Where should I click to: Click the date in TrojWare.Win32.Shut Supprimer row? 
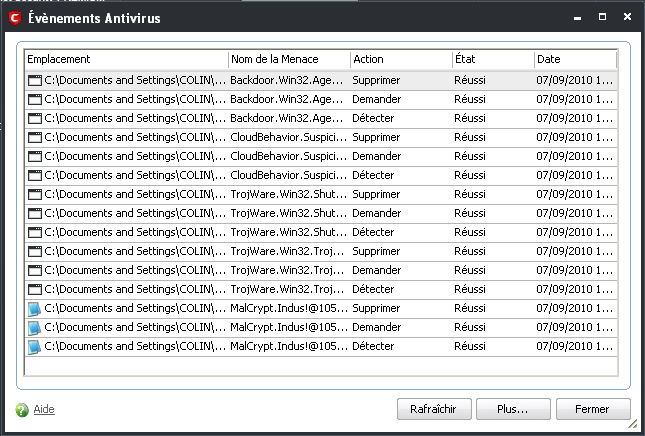click(574, 194)
